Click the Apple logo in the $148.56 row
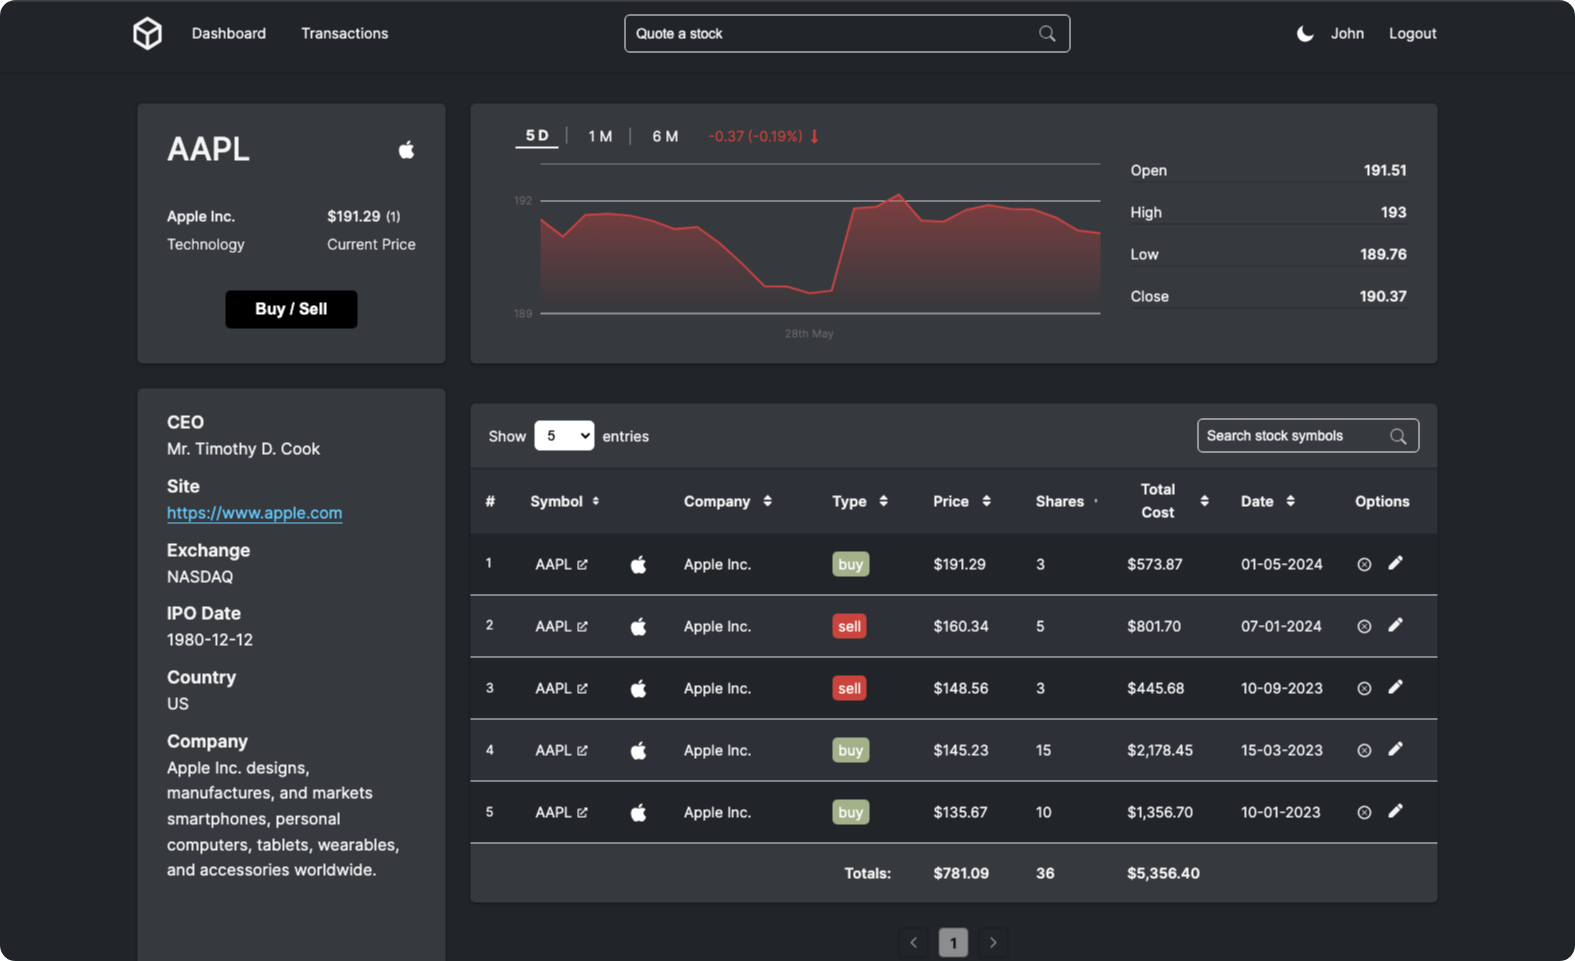This screenshot has width=1575, height=961. 638,688
